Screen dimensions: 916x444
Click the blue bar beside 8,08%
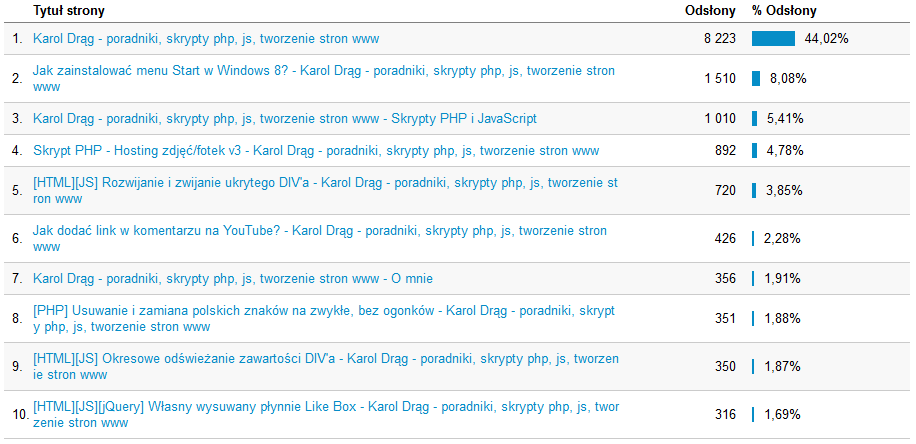click(x=756, y=78)
